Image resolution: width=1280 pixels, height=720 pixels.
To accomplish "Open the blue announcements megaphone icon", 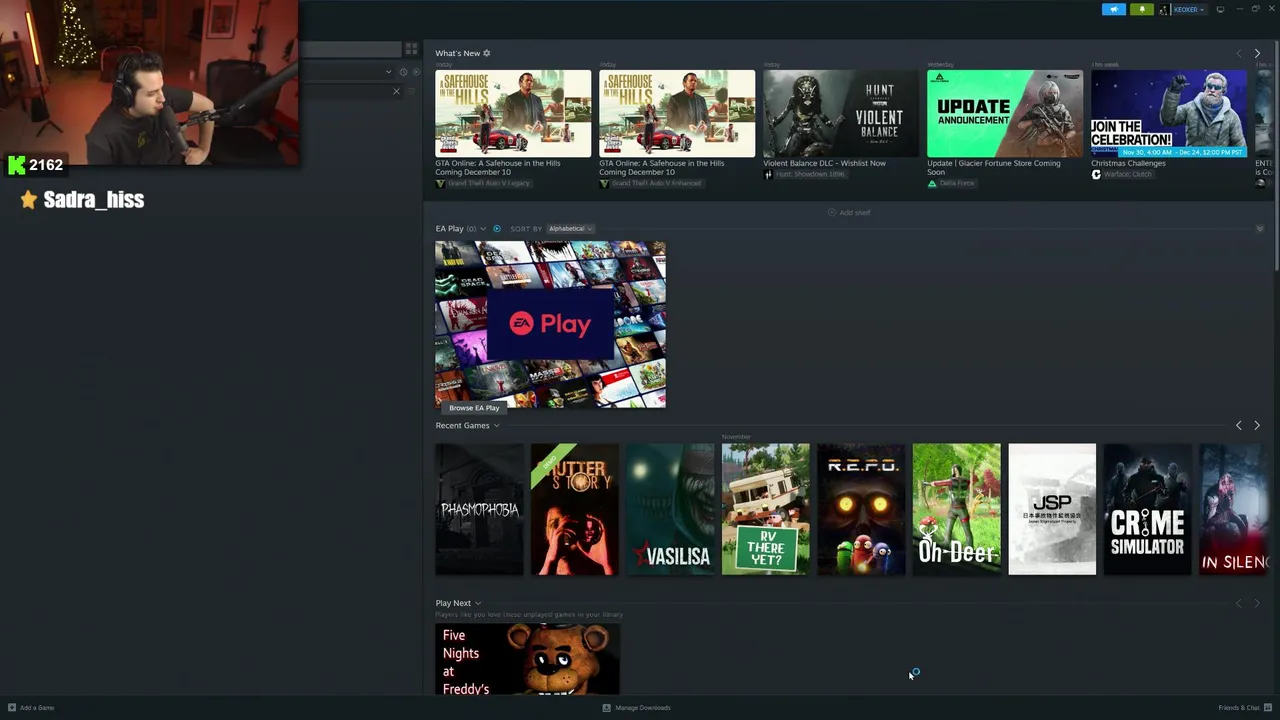I will (x=1113, y=9).
